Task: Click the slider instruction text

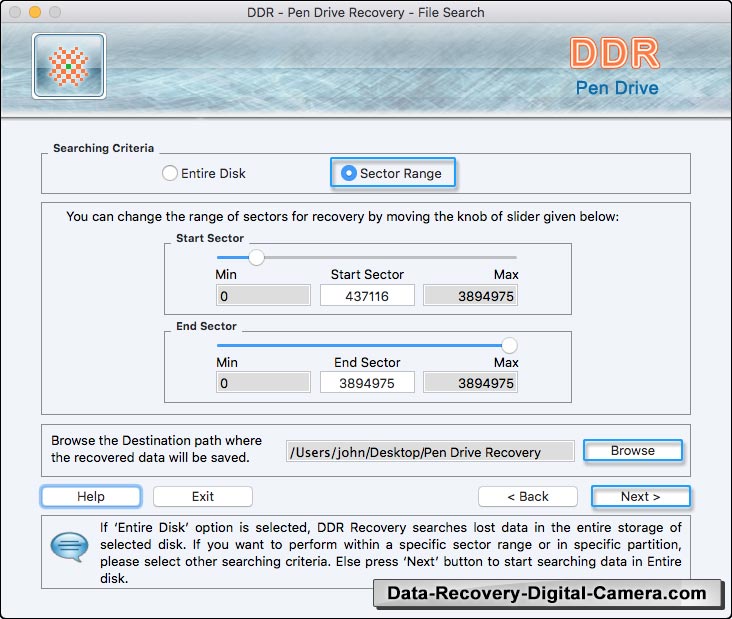Action: pos(342,217)
